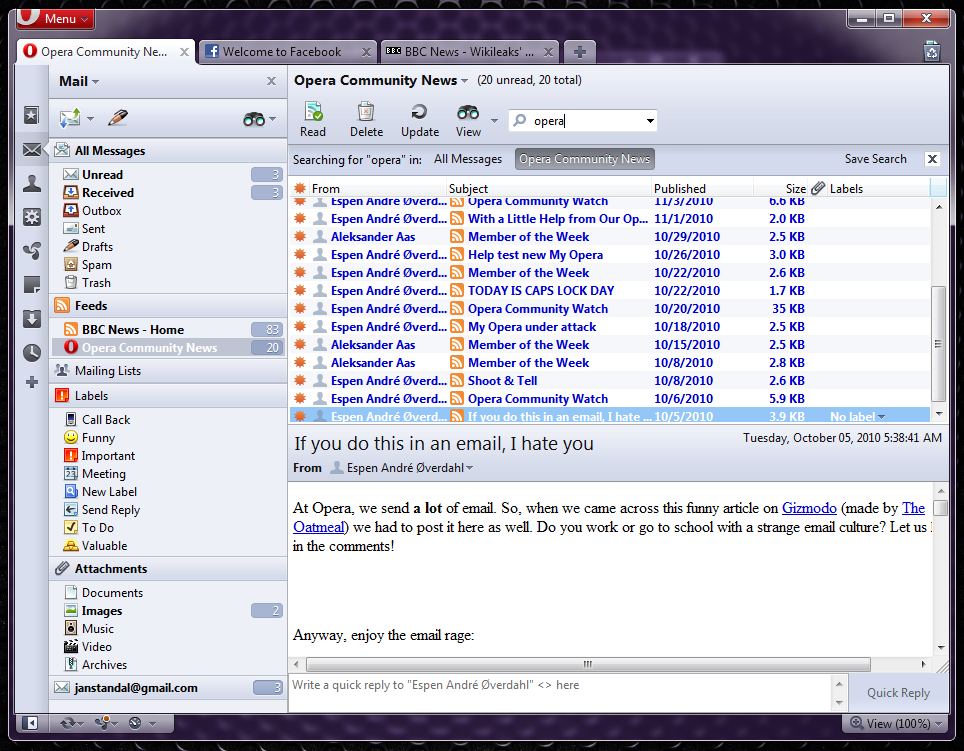
Task: Open the No label dropdown on selected message
Action: pyautogui.click(x=858, y=417)
